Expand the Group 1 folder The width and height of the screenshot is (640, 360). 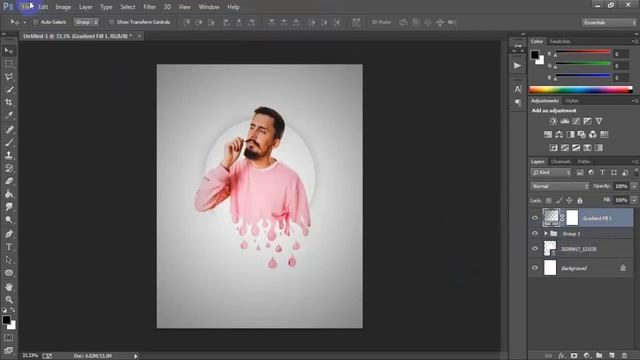pos(545,233)
